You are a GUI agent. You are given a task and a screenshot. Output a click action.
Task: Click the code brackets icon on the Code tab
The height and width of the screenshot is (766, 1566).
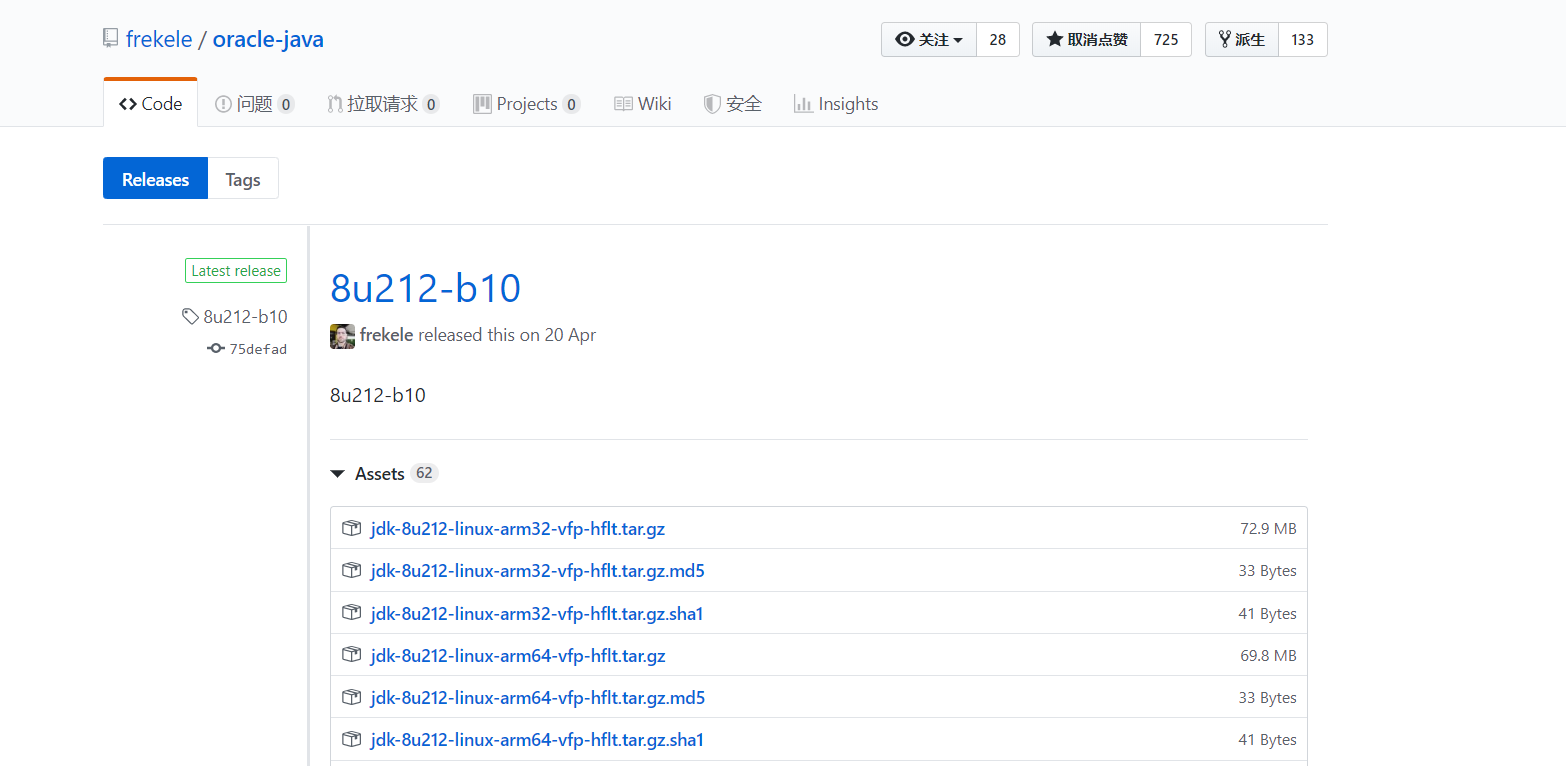pos(127,103)
